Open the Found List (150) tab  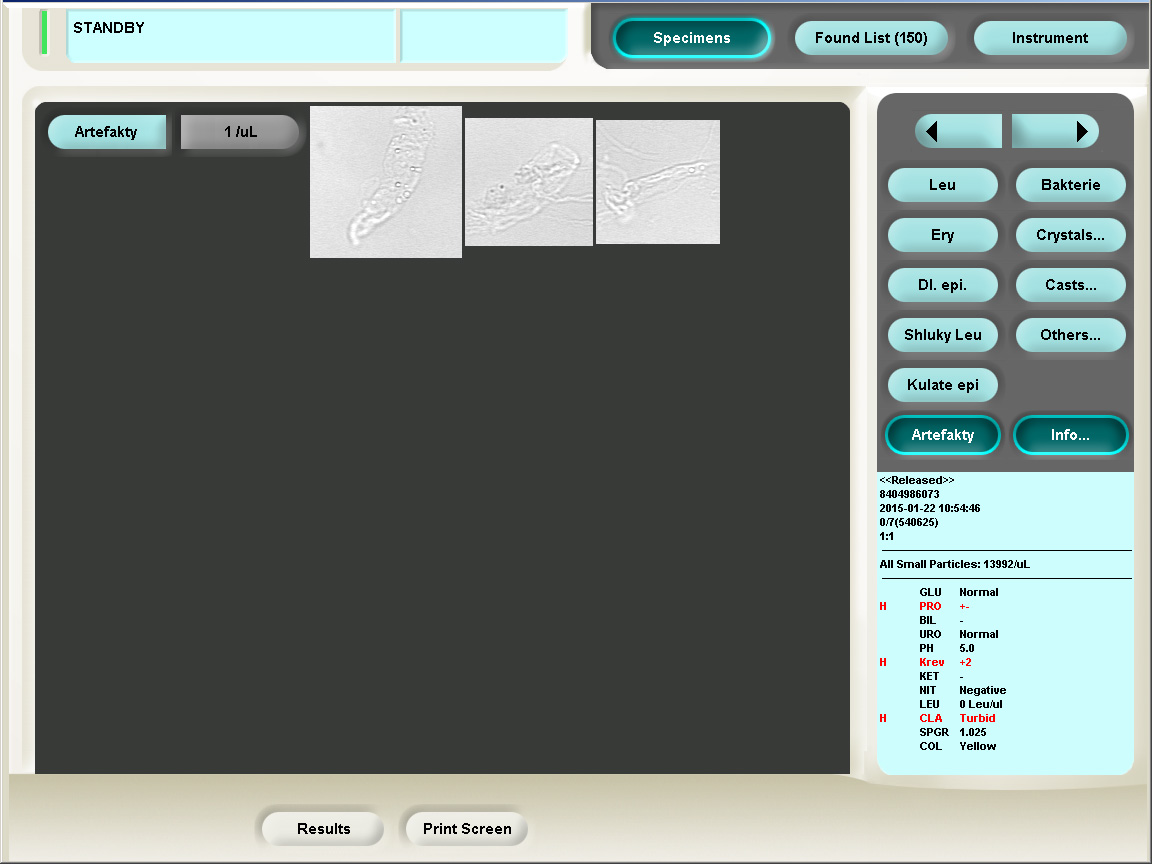(871, 38)
